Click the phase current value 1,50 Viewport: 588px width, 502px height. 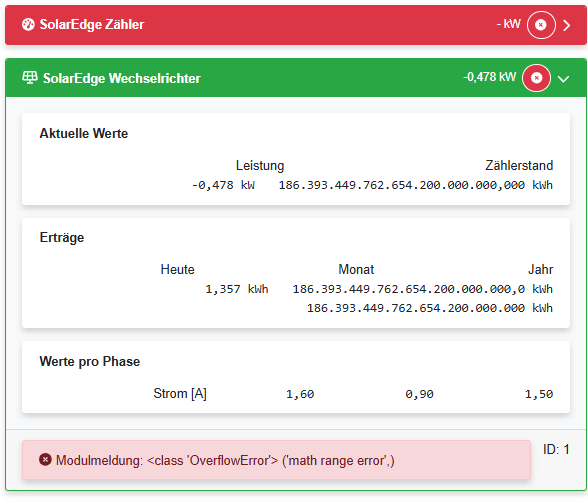point(539,394)
